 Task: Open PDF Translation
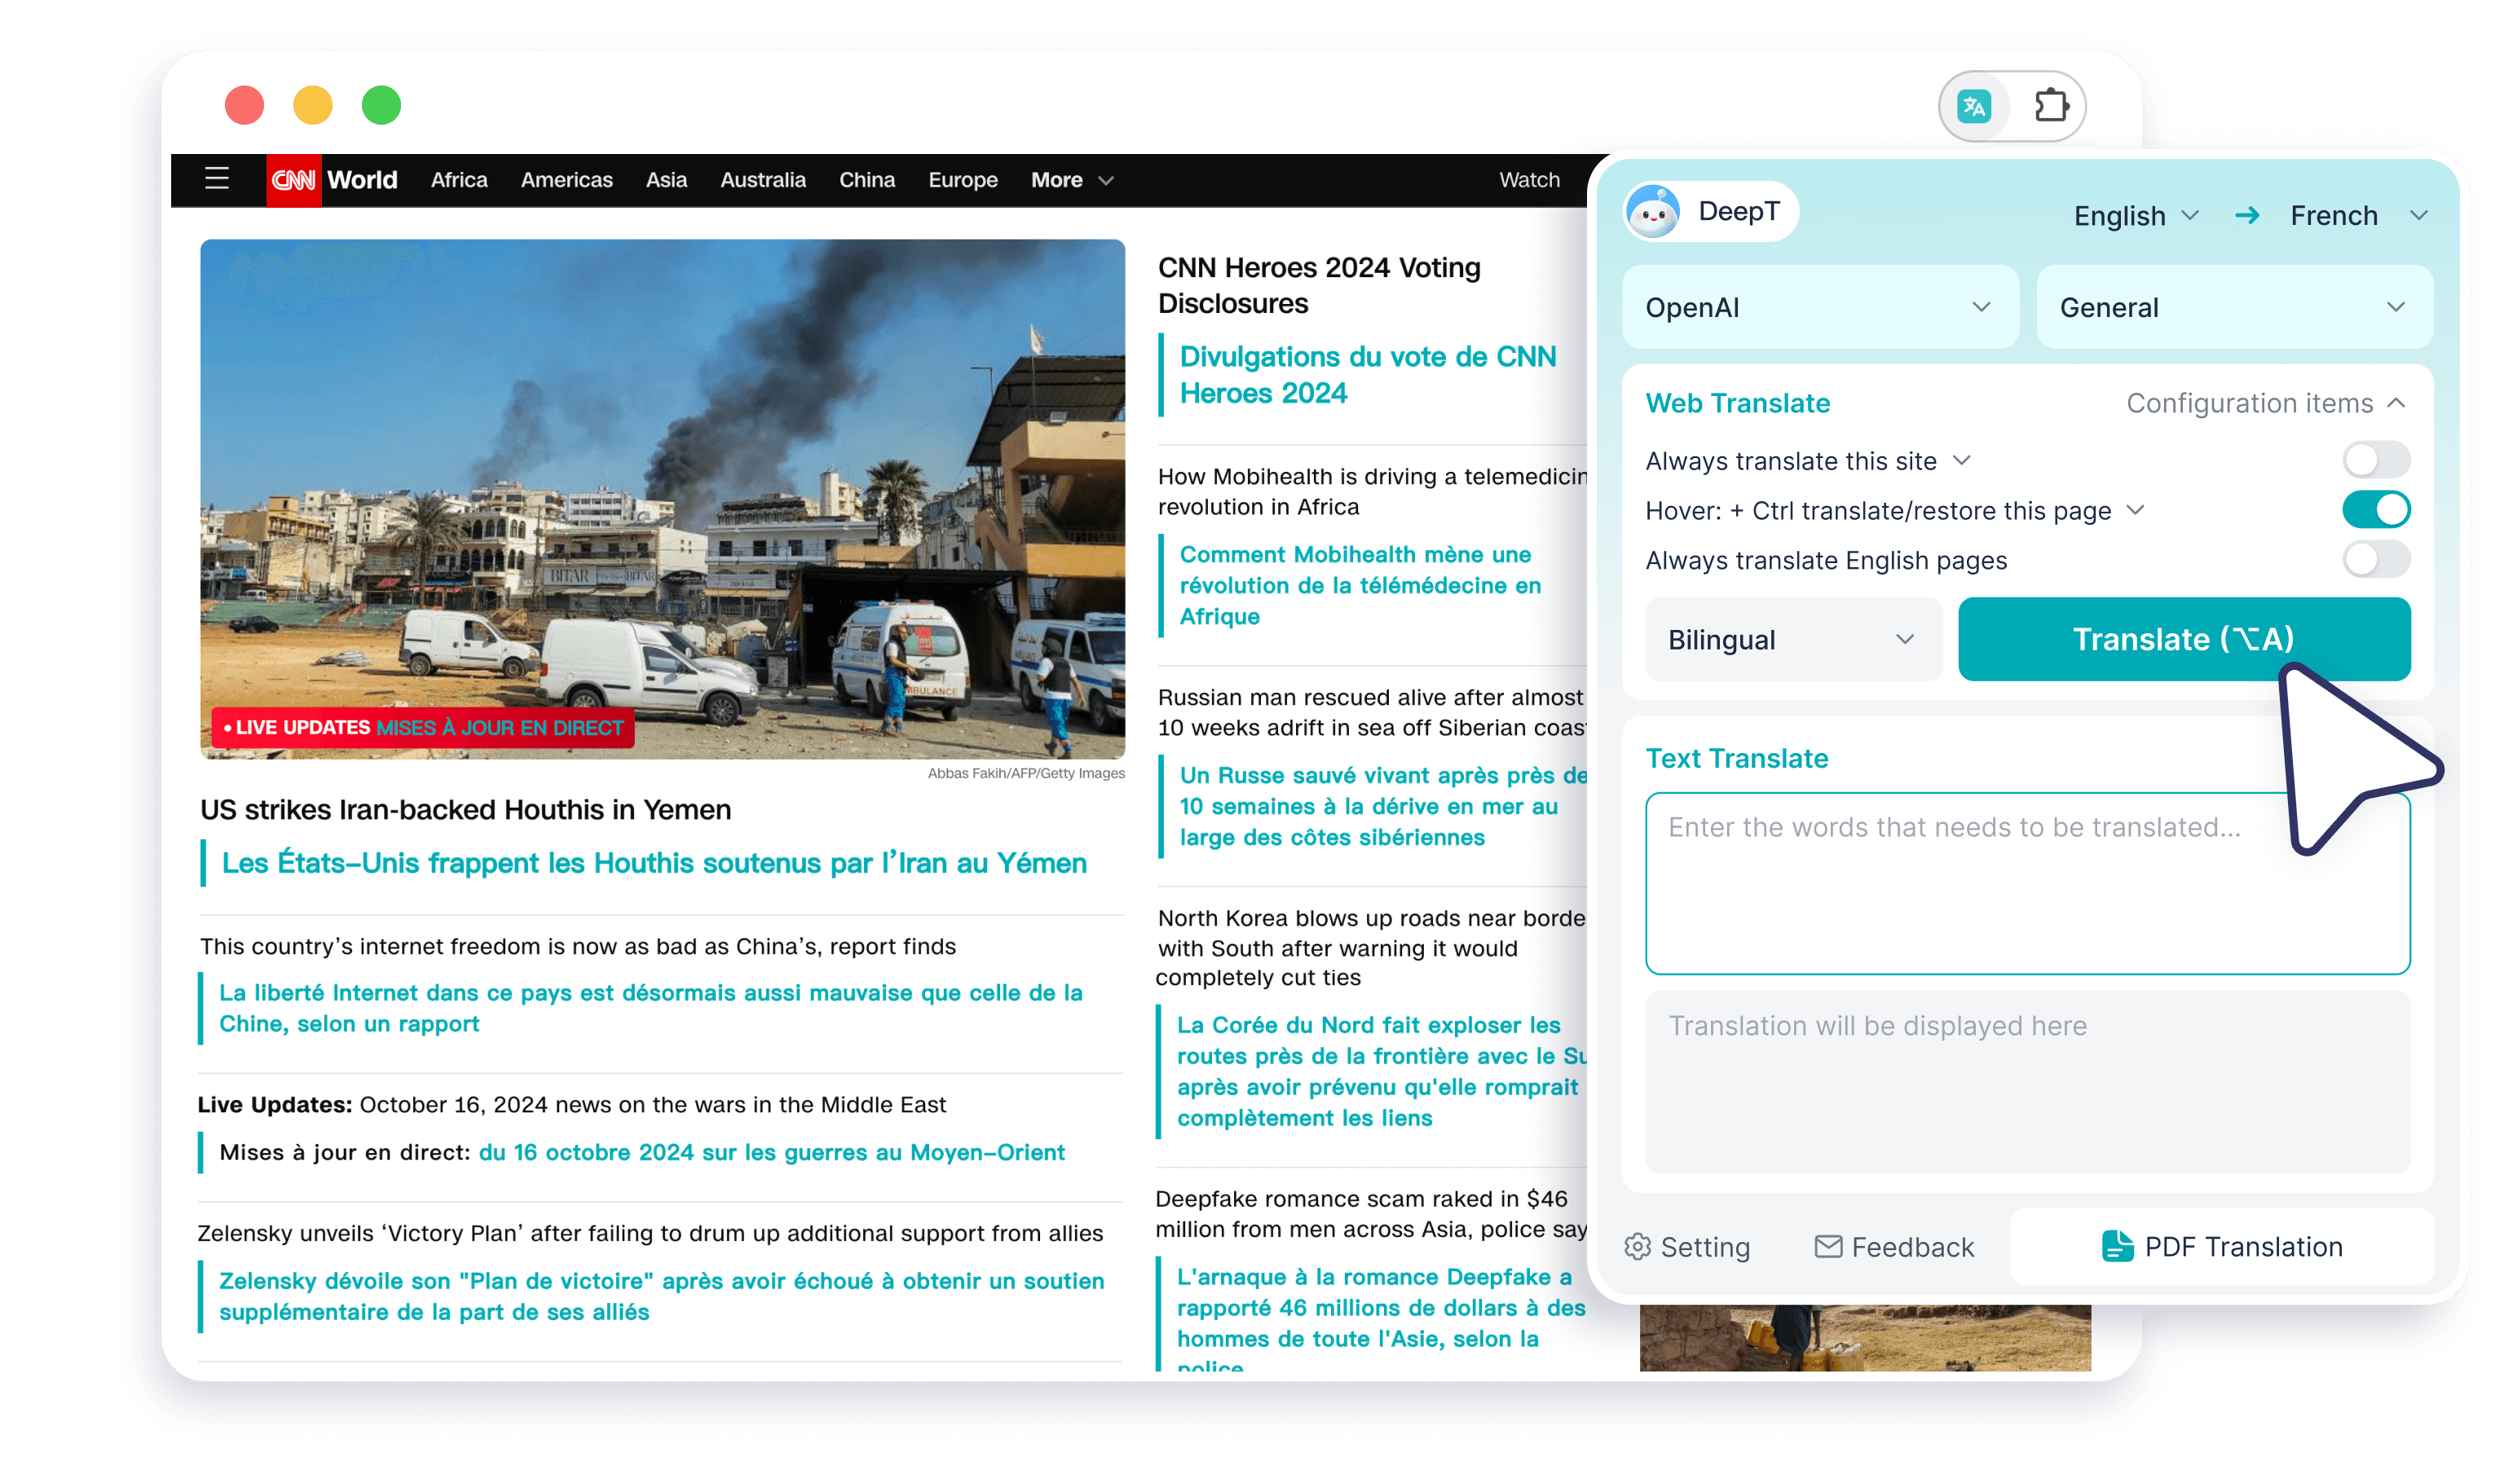(2222, 1247)
